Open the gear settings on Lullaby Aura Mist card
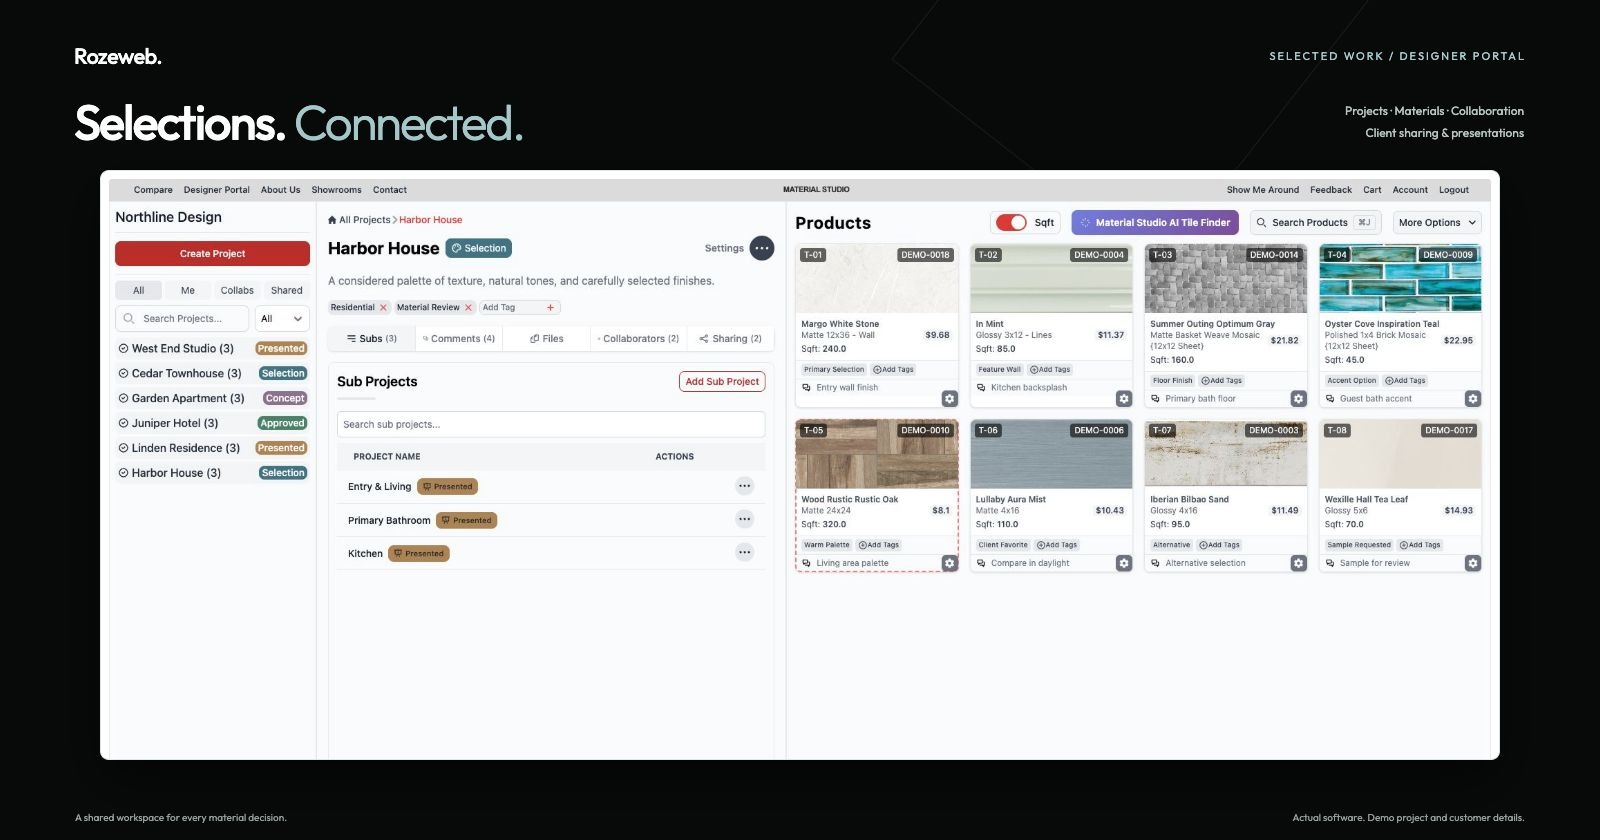Image resolution: width=1600 pixels, height=840 pixels. pyautogui.click(x=1124, y=563)
